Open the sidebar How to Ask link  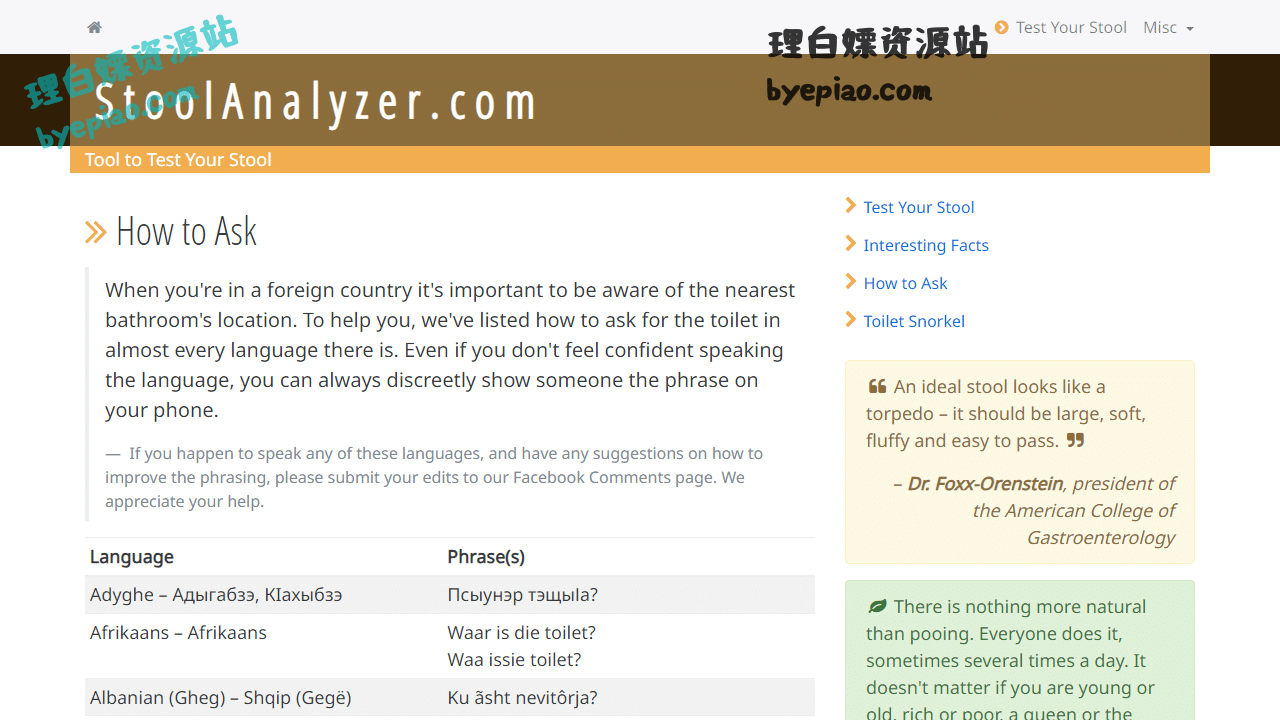click(905, 283)
